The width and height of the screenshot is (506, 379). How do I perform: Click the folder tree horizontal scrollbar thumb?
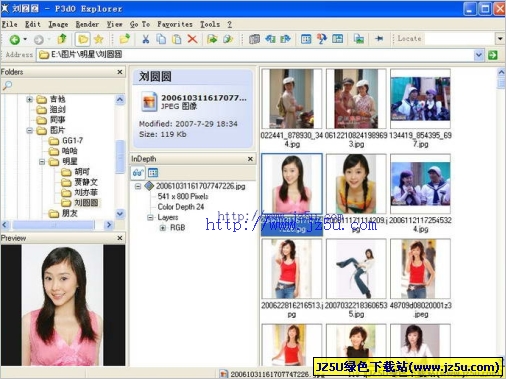coord(53,225)
